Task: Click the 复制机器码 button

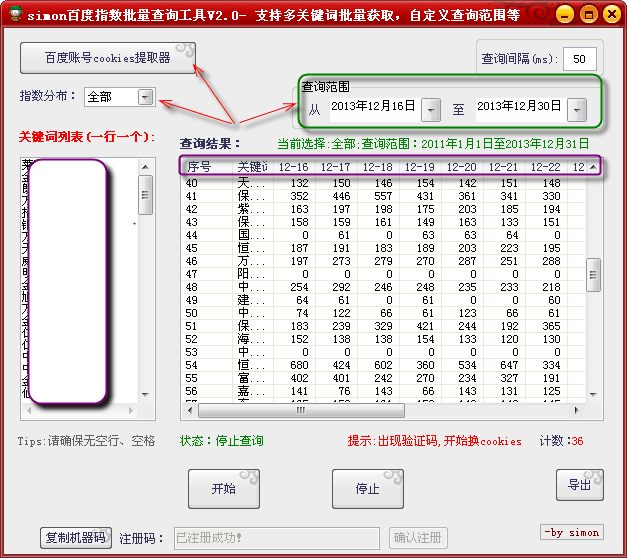Action: [x=76, y=537]
